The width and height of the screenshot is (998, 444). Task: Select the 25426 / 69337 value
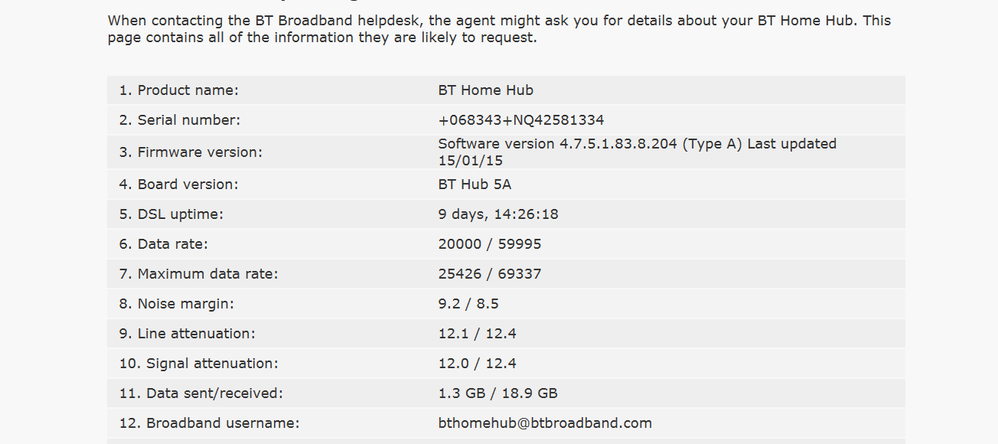[x=490, y=274]
